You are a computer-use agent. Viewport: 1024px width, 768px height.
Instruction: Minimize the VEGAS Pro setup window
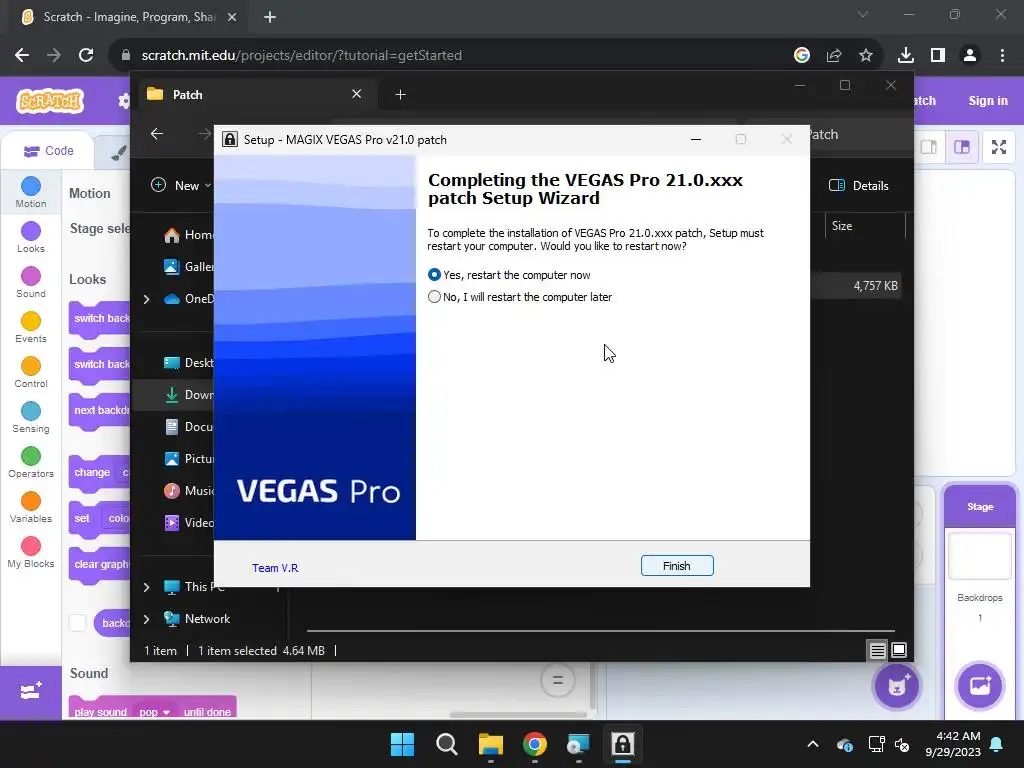click(x=696, y=139)
